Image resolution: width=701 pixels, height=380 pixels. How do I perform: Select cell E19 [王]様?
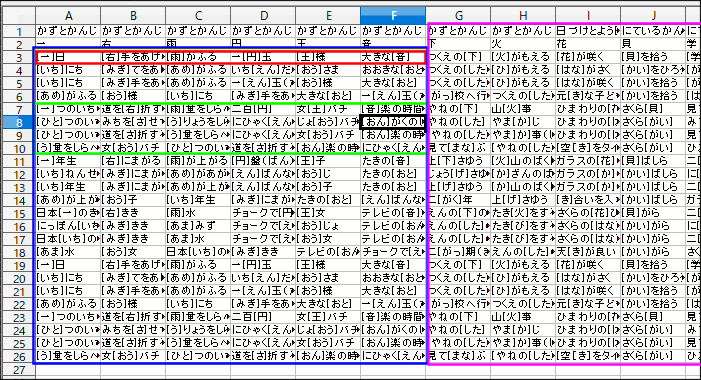point(328,265)
